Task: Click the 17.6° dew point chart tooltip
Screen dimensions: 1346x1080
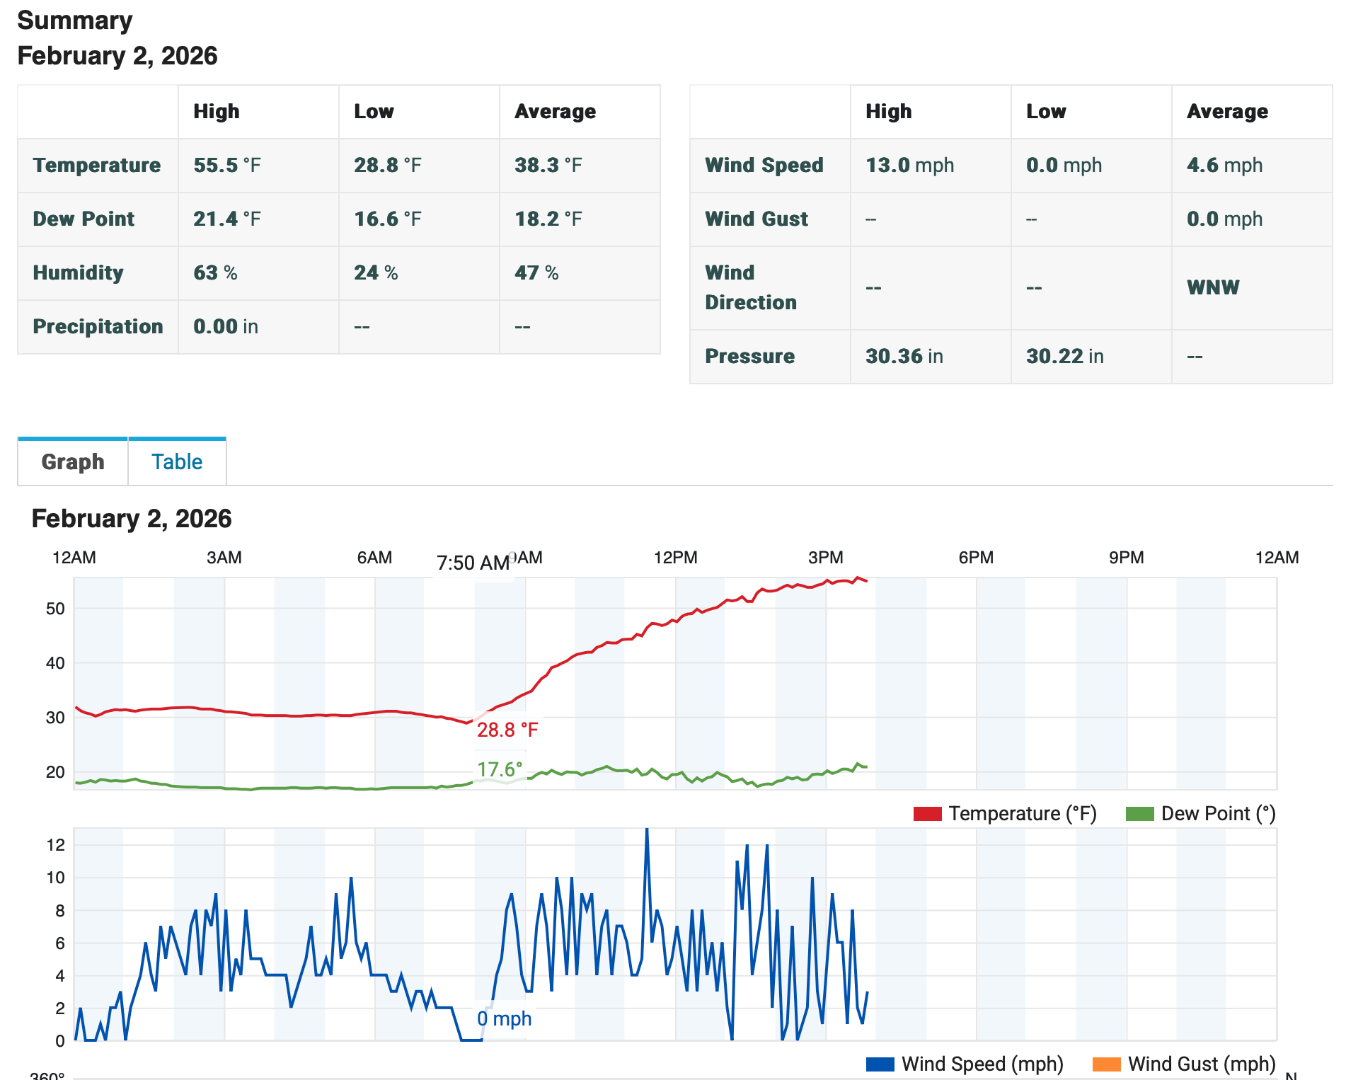Action: point(499,769)
